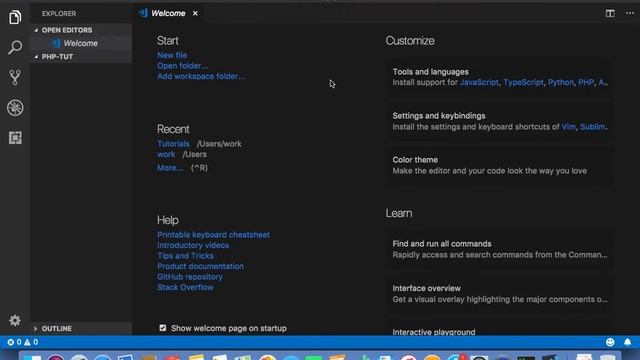Click the Tools and languages heading

[431, 72]
